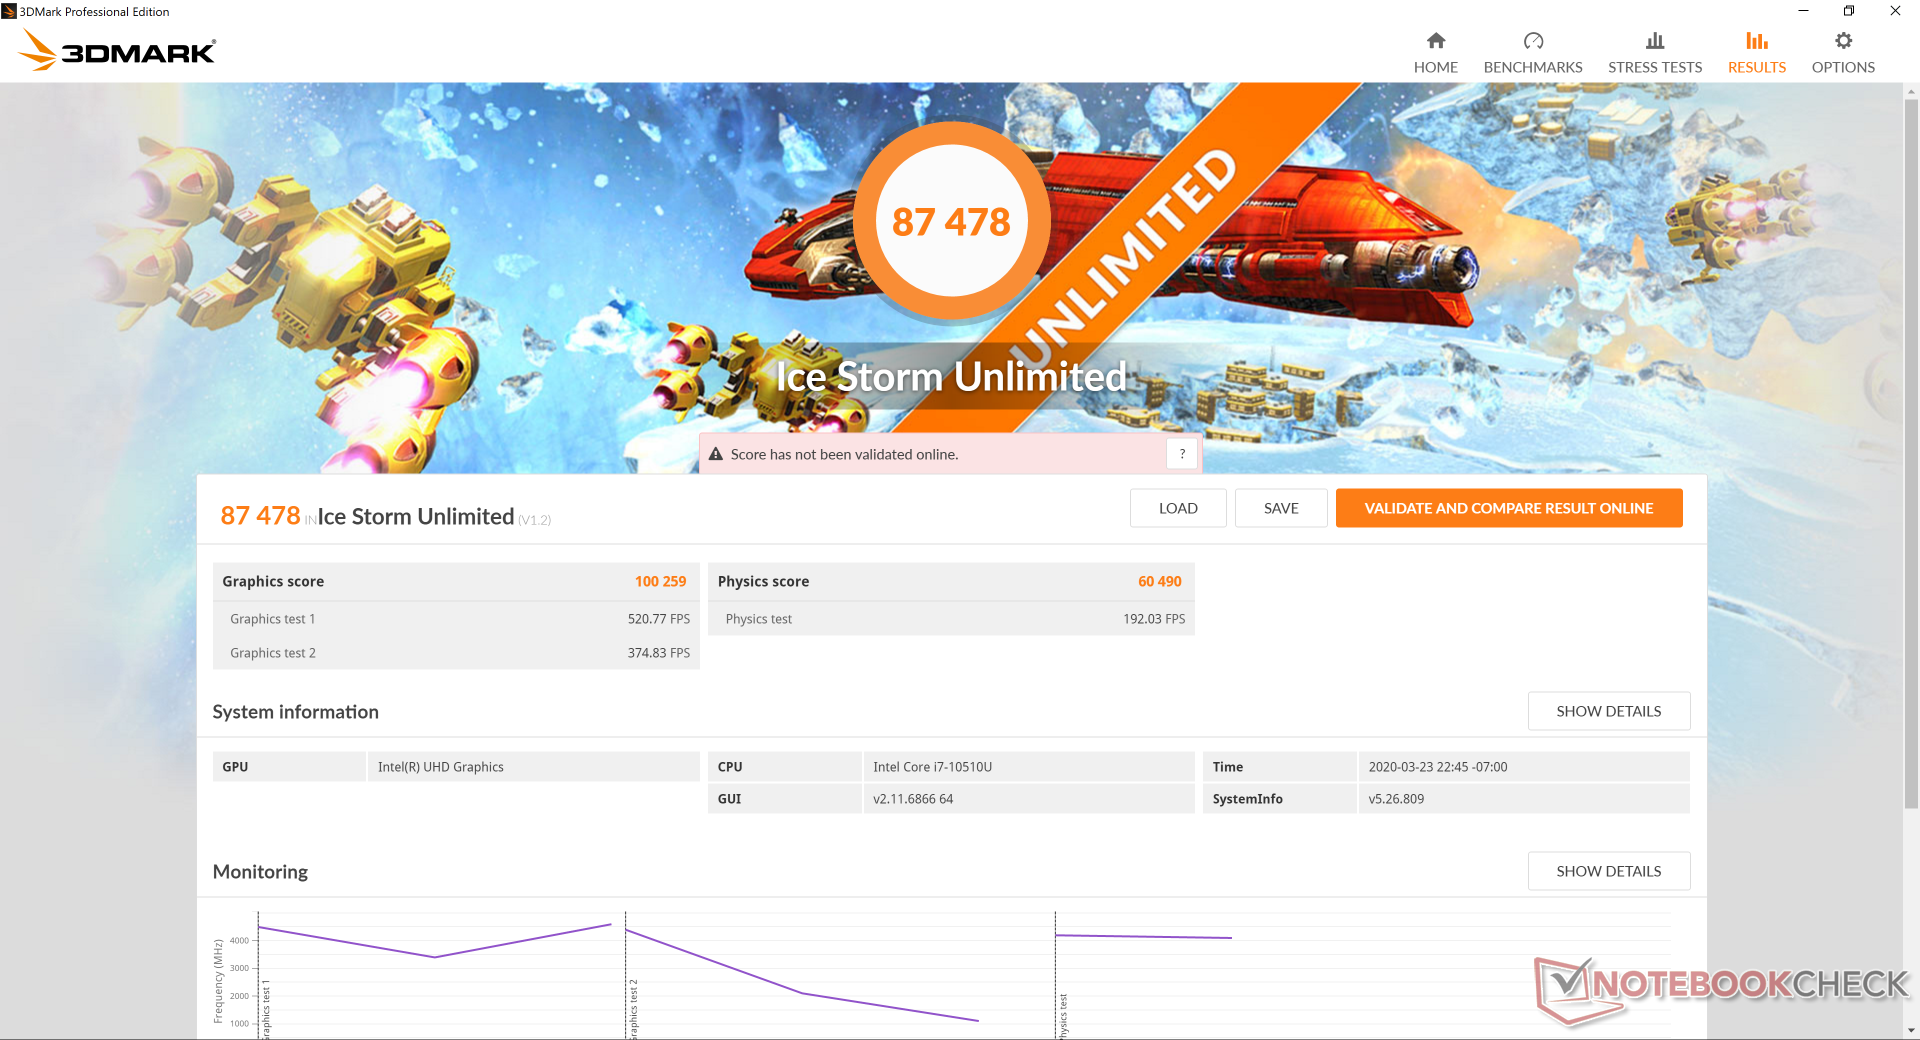Click the GUI version v2.11.6866 64
The height and width of the screenshot is (1040, 1920).
point(913,799)
